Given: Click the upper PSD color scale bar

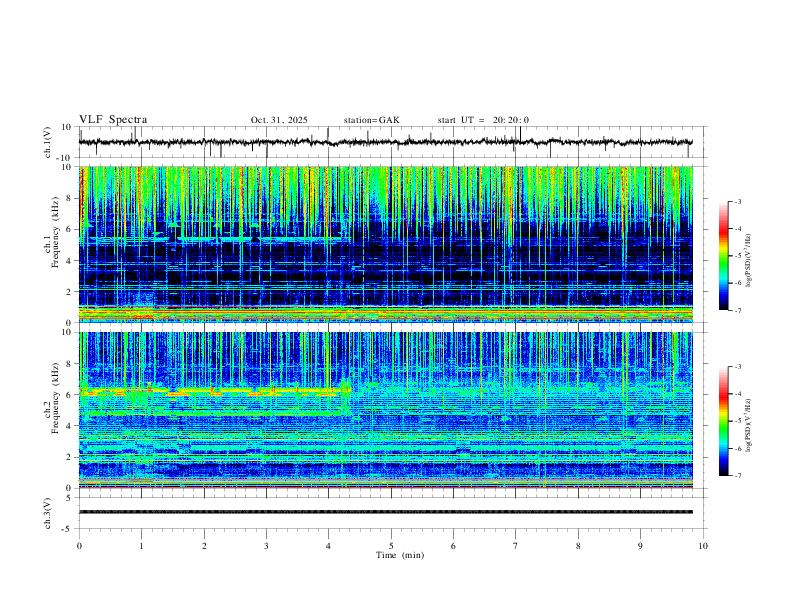Looking at the screenshot, I should click(x=724, y=256).
